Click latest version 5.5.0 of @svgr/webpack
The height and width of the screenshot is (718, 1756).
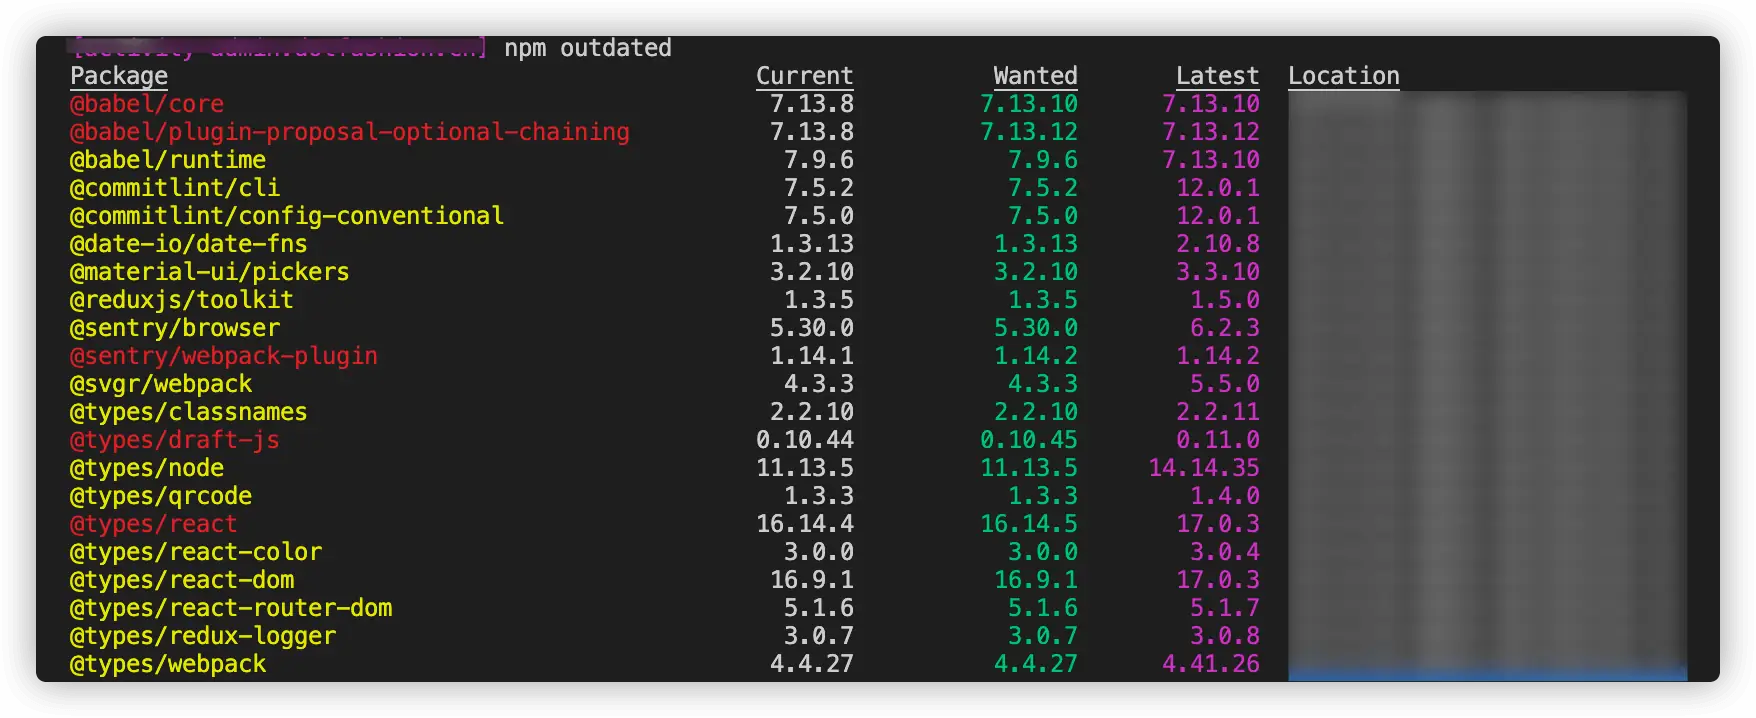[x=1225, y=384]
